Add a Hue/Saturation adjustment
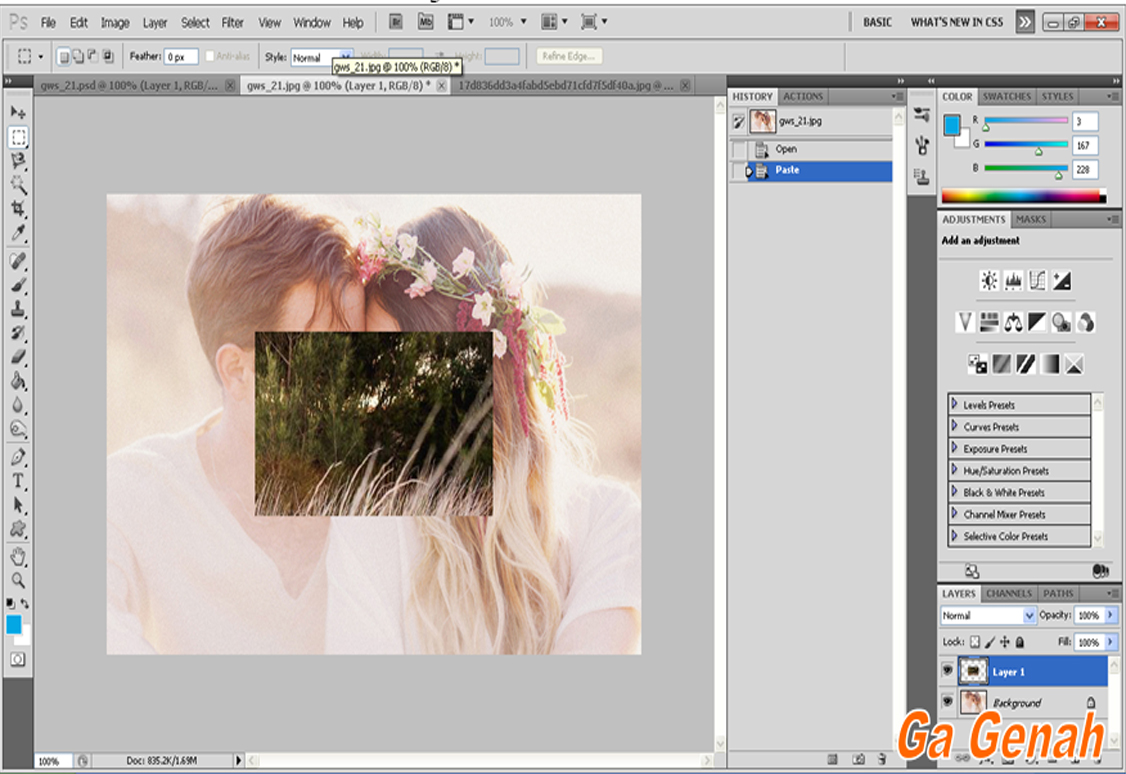This screenshot has width=1126, height=774. click(x=990, y=322)
